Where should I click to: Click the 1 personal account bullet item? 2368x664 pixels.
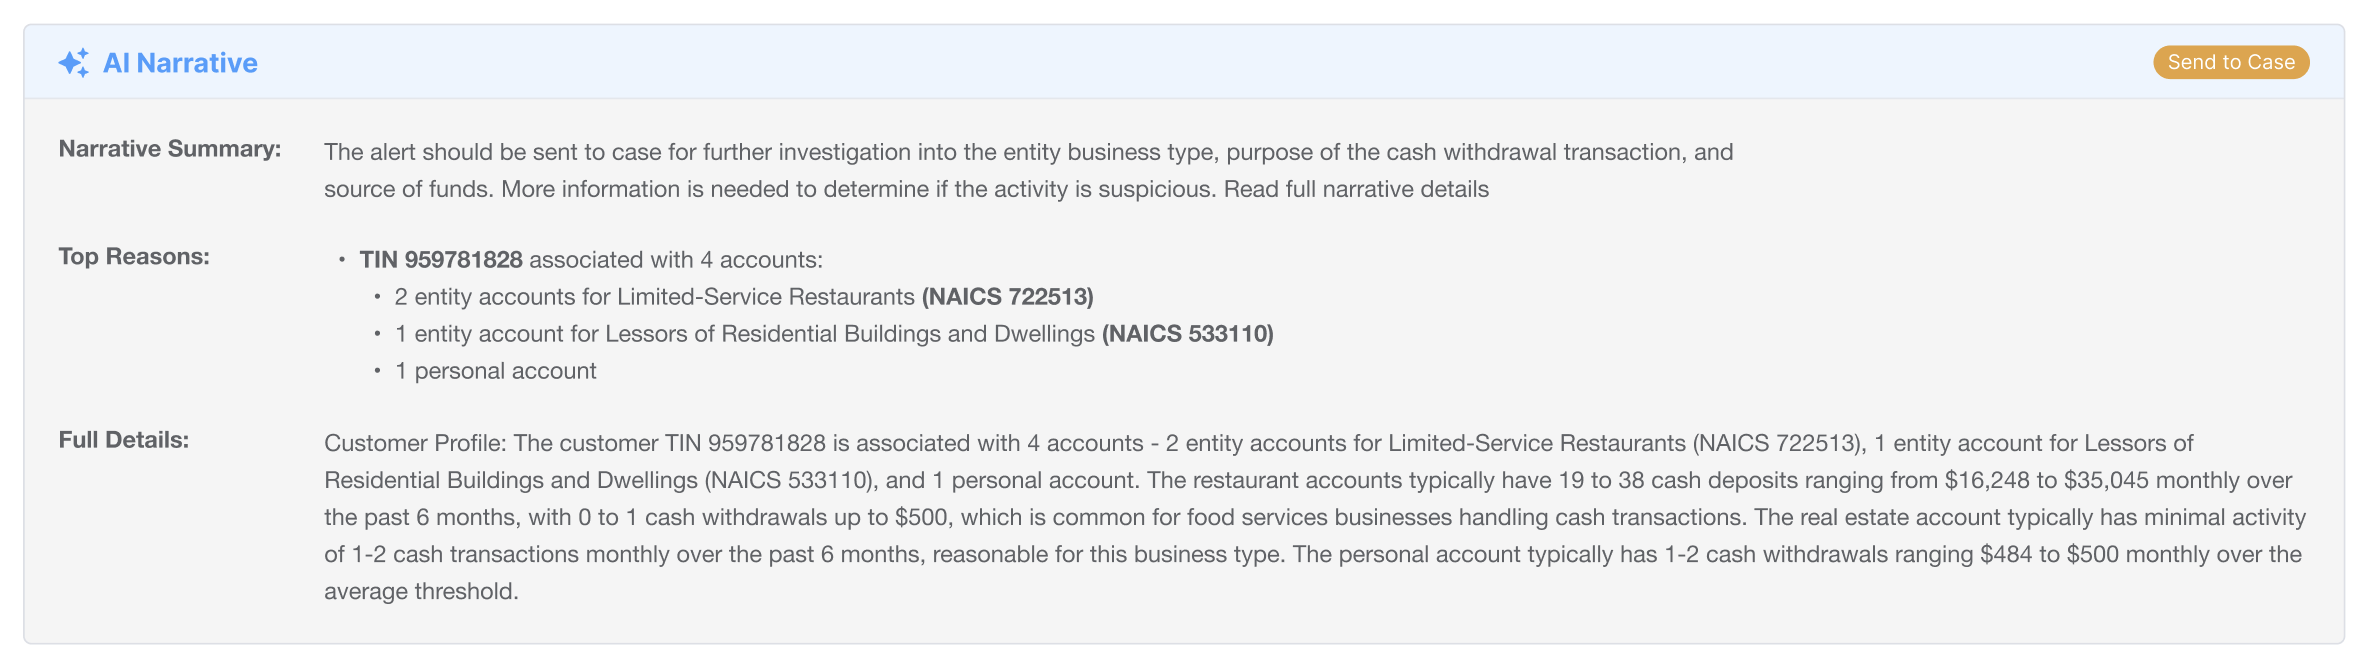(x=495, y=371)
